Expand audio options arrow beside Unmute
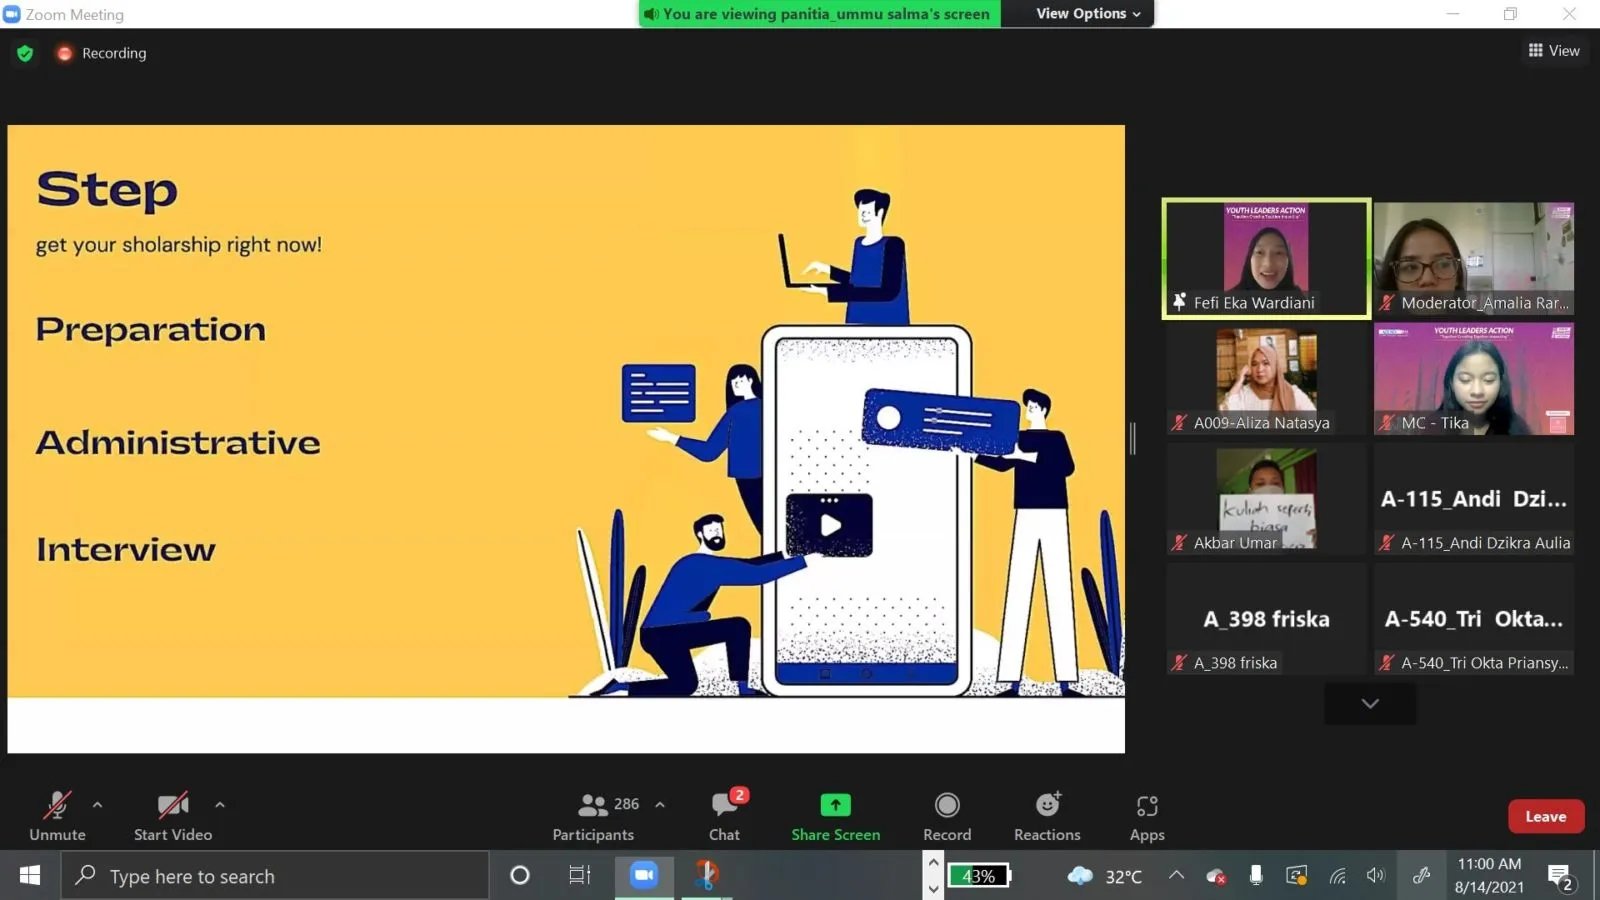This screenshot has height=900, width=1600. 97,804
